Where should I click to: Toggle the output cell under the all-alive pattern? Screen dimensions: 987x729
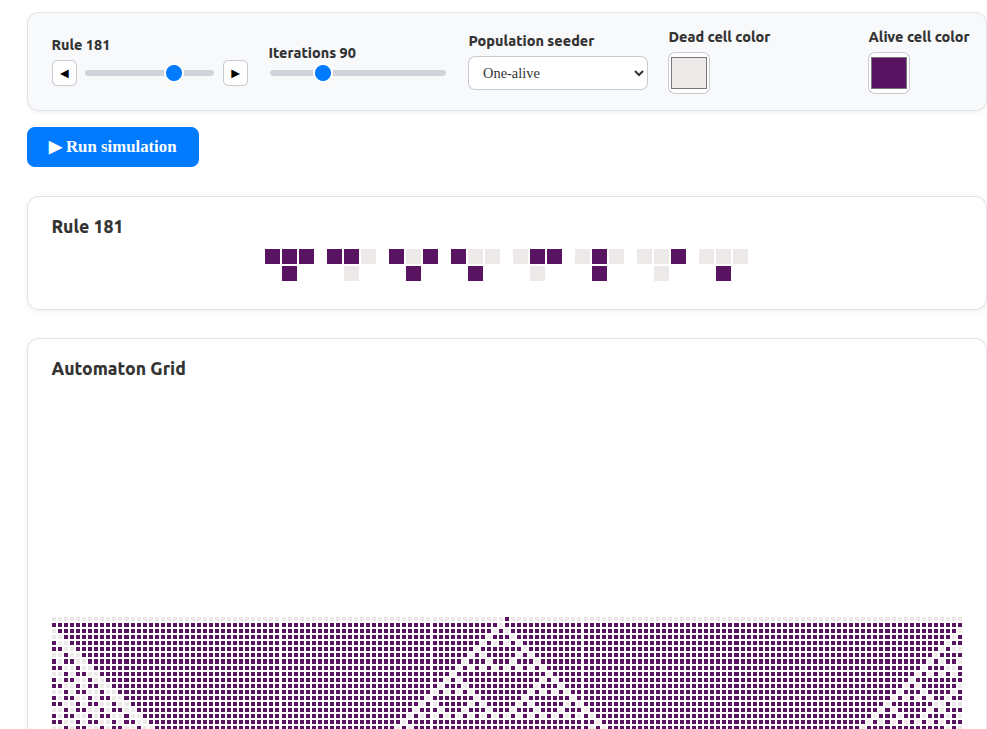(x=288, y=272)
